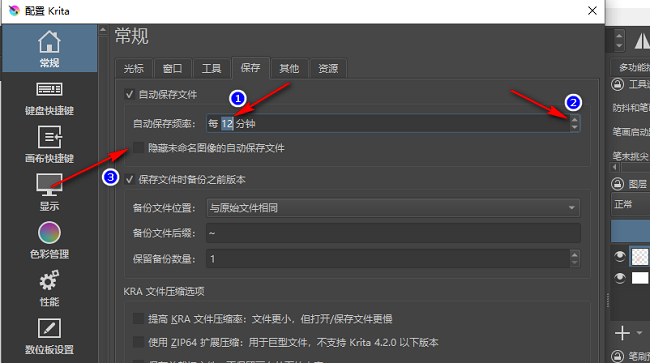Open the 性能 performance settings page
This screenshot has width=650, height=363.
pos(49,288)
